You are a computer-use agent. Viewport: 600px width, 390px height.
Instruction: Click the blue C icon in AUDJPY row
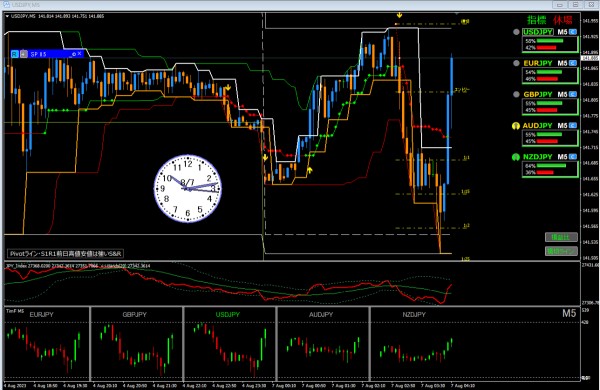[573, 126]
